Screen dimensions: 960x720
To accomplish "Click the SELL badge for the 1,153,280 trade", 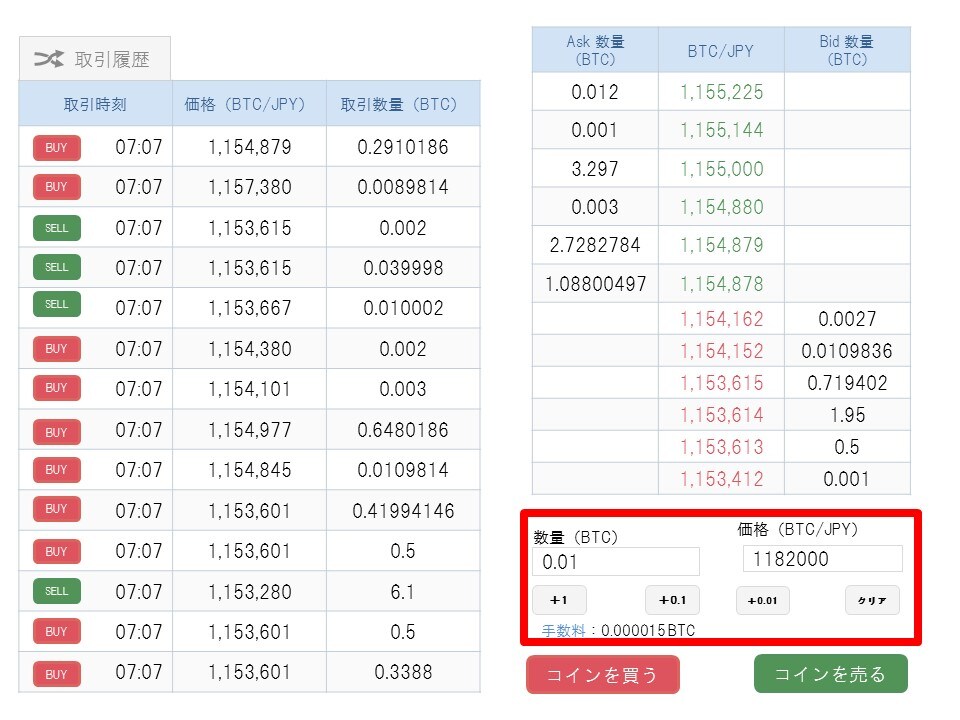I will tap(56, 591).
